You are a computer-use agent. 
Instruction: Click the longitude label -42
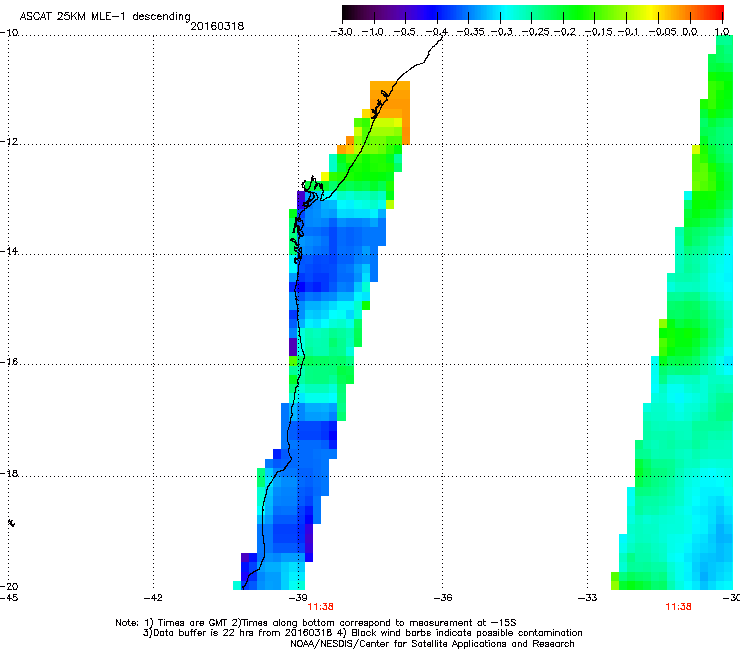click(153, 598)
